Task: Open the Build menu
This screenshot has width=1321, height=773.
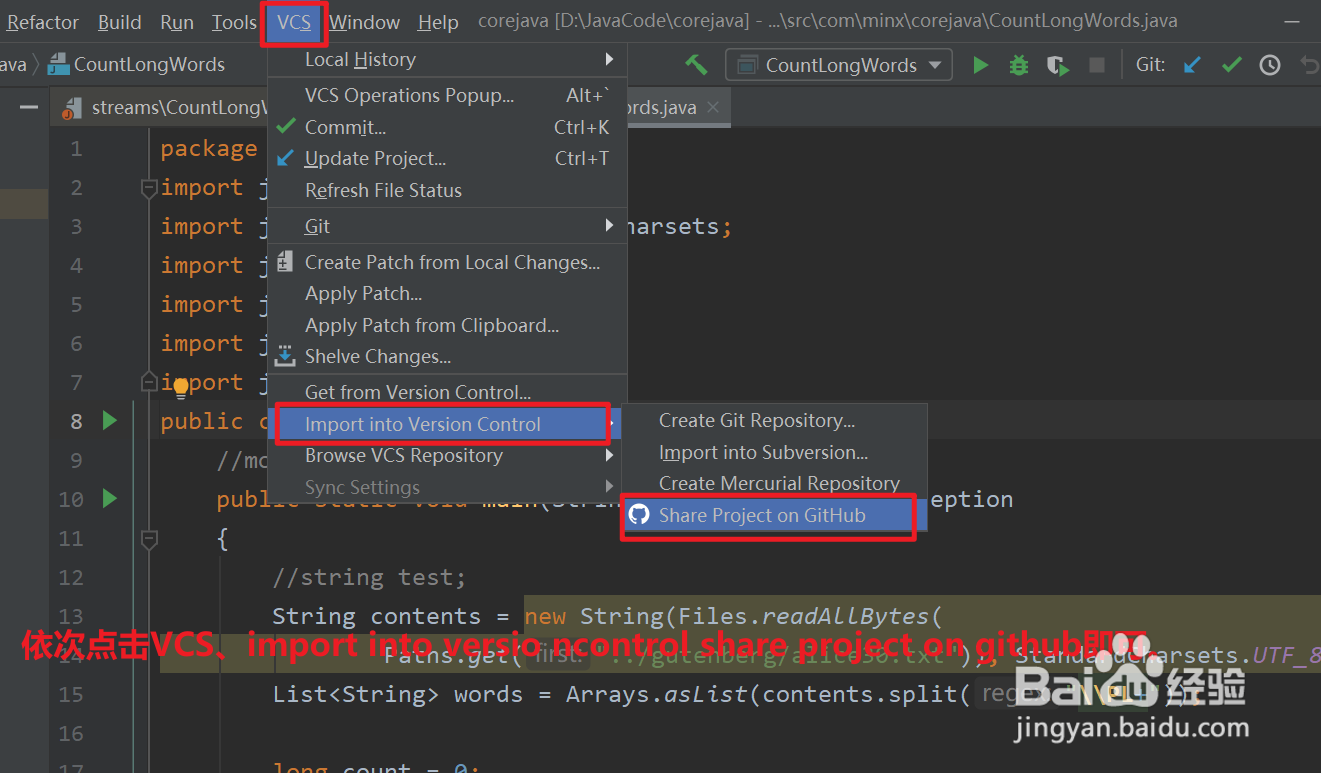Action: pyautogui.click(x=120, y=22)
